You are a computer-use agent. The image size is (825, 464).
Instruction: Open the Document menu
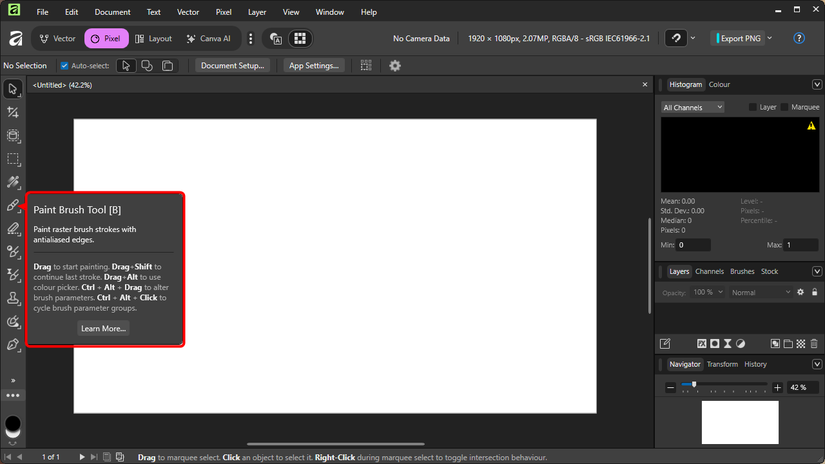(x=112, y=12)
